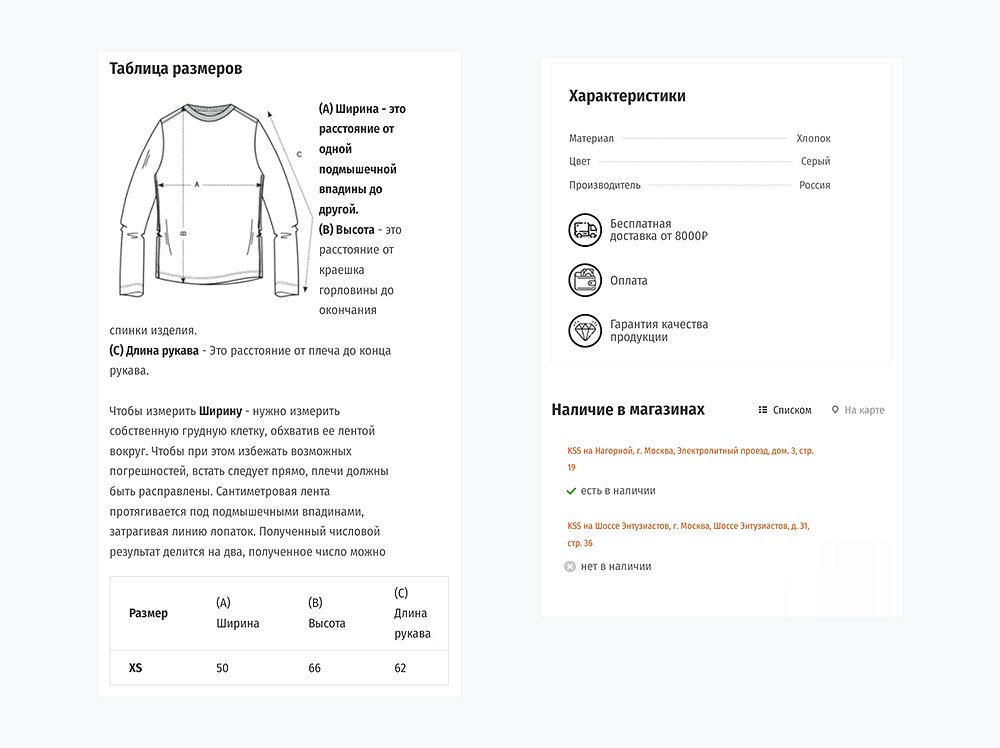1000x748 pixels.
Task: Click the Таблица размеров heading
Action: 175,69
